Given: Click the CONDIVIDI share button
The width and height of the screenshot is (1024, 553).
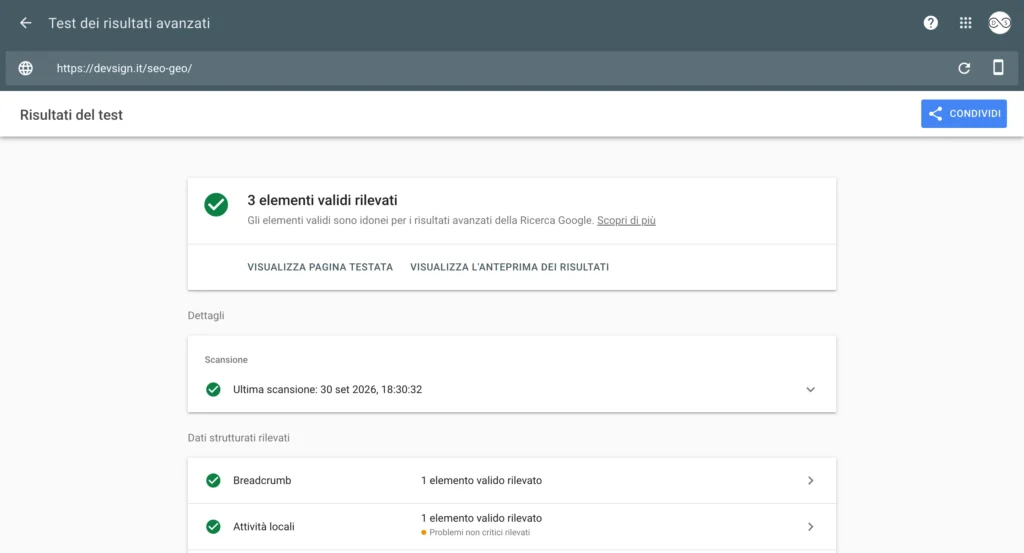Looking at the screenshot, I should pyautogui.click(x=963, y=114).
